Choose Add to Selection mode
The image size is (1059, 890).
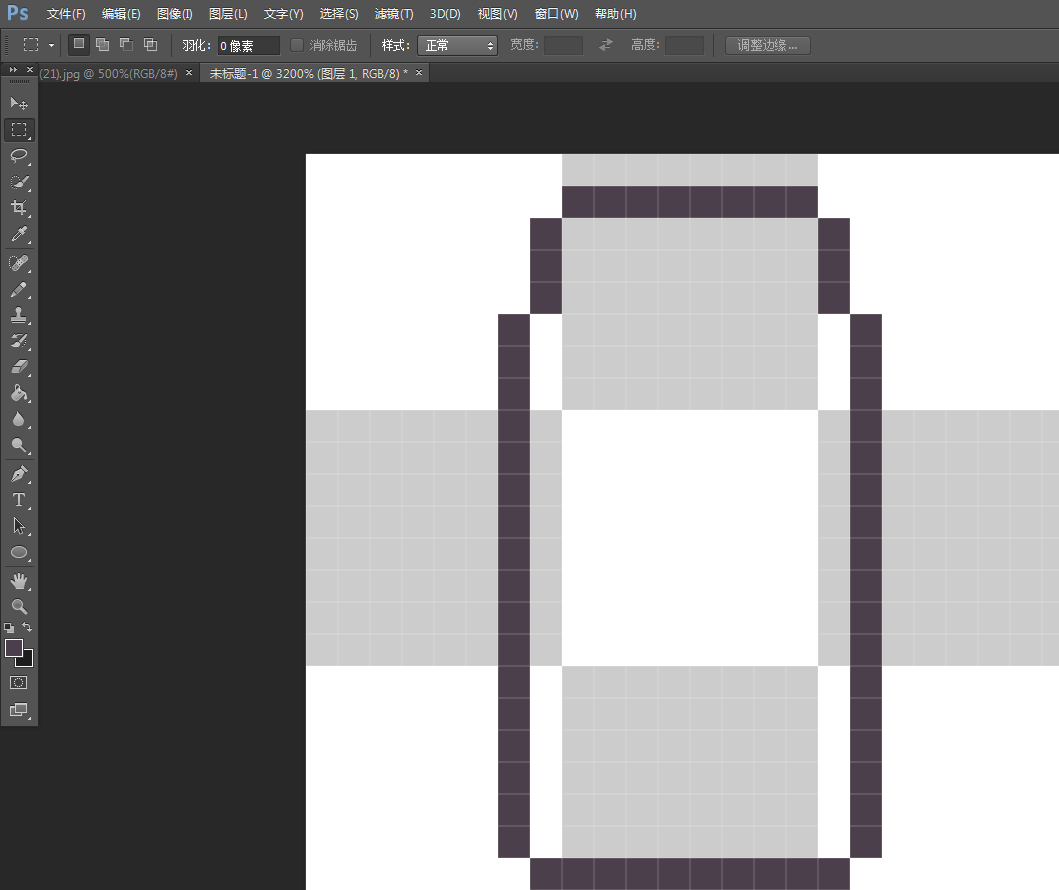[103, 45]
